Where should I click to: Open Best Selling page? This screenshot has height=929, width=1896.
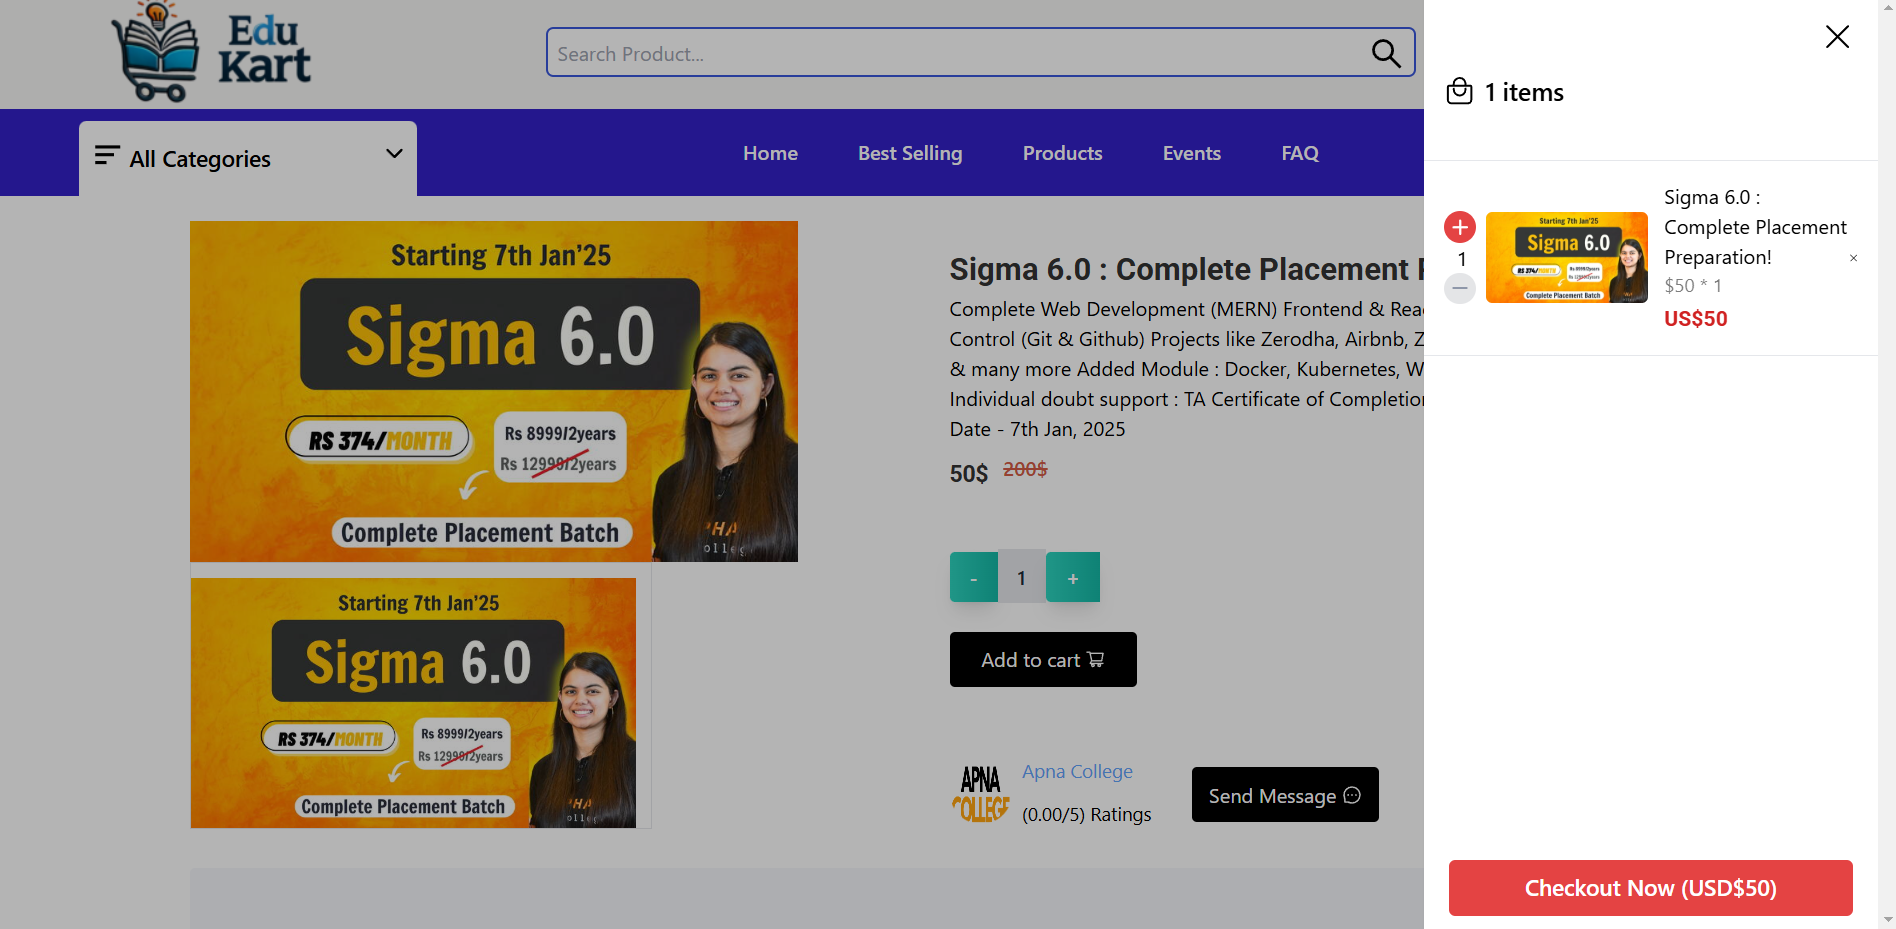pyautogui.click(x=910, y=153)
